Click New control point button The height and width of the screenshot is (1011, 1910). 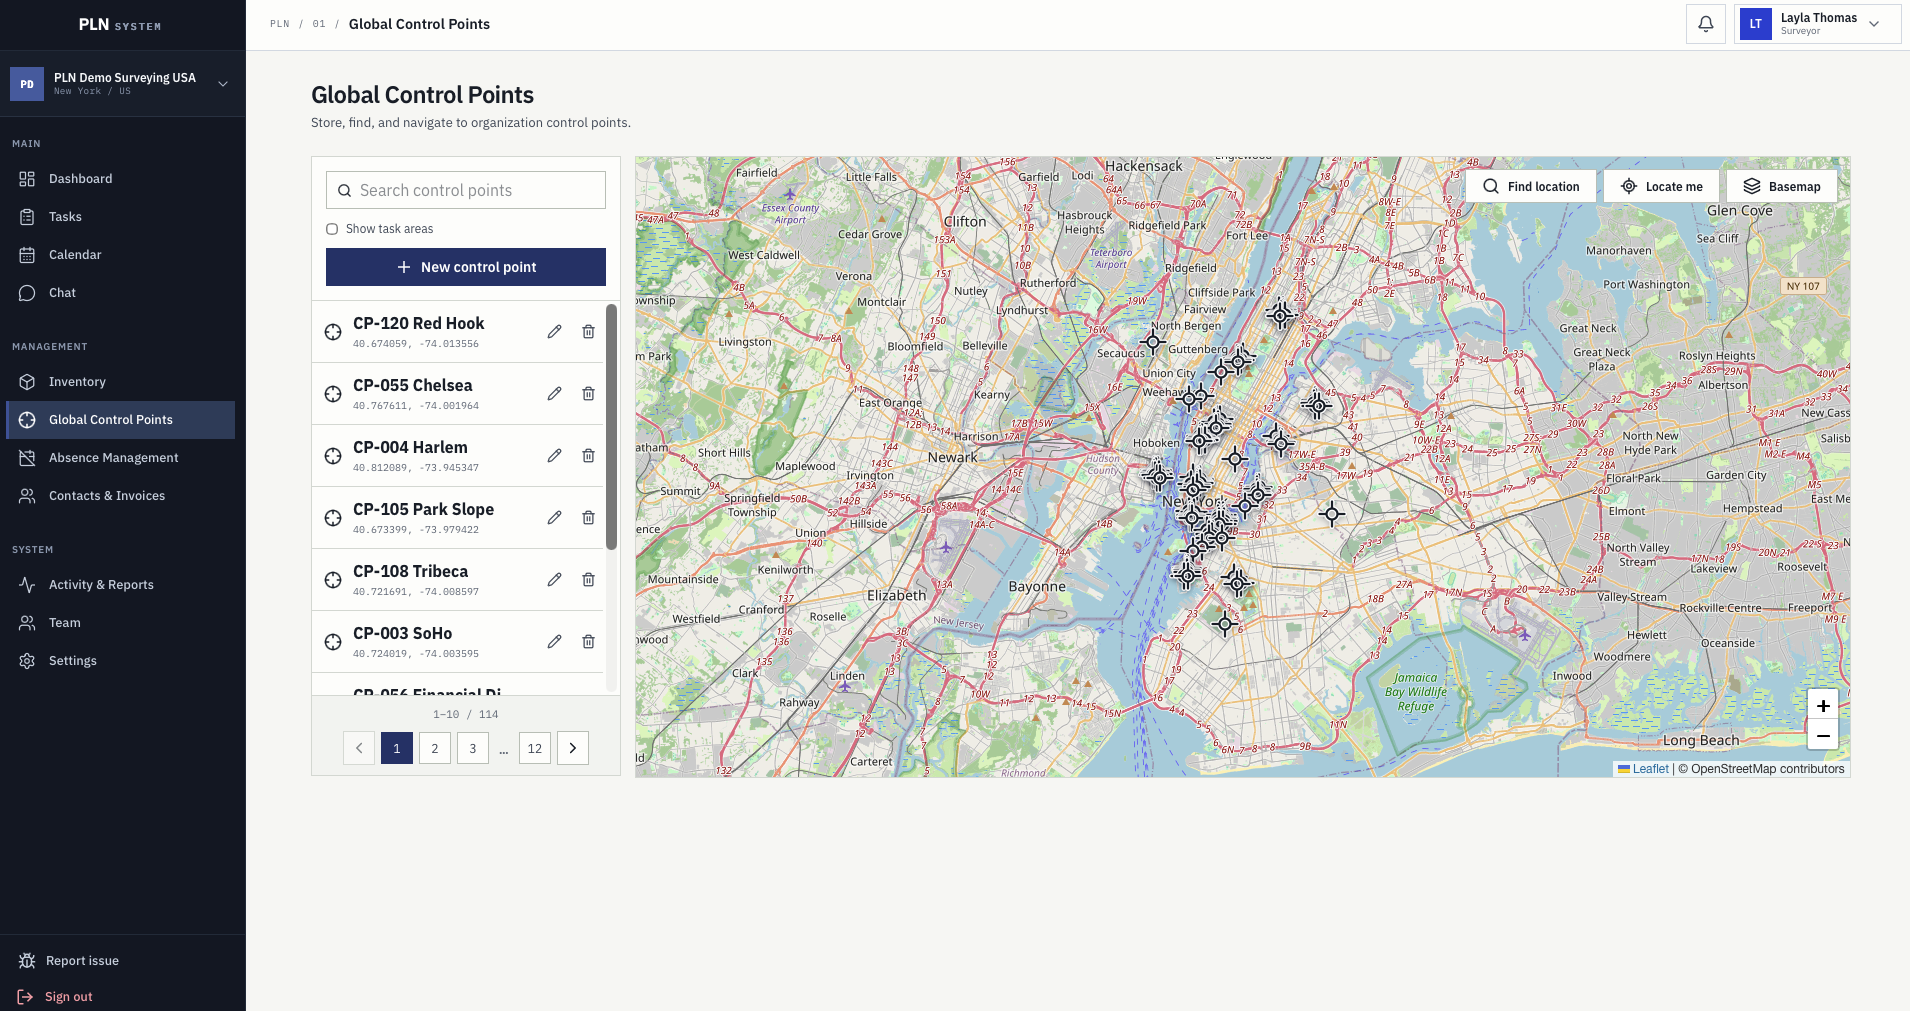pos(466,267)
